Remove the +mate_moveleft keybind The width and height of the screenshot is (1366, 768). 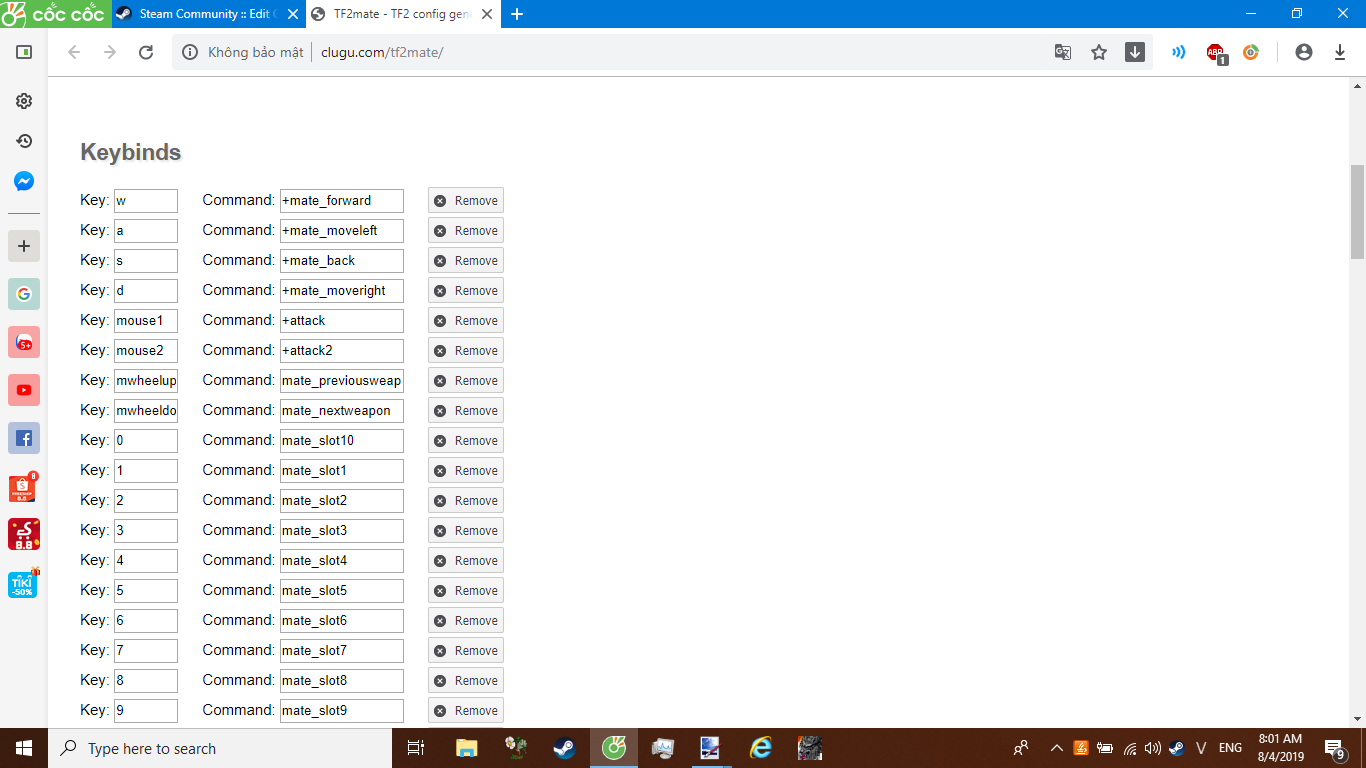click(x=466, y=231)
